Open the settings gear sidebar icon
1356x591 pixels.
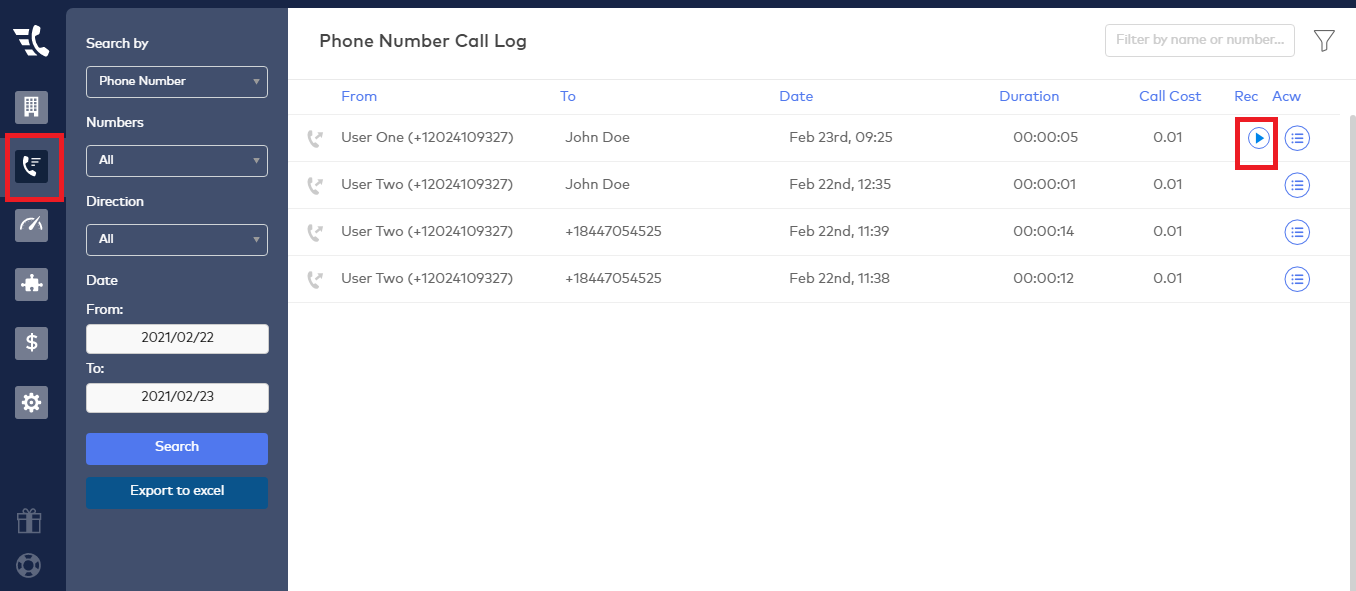(31, 402)
